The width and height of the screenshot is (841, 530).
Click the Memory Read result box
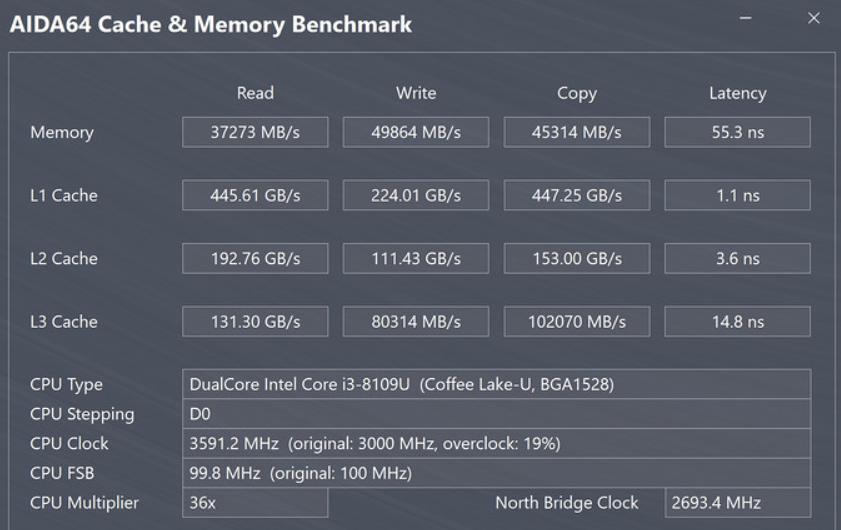[255, 132]
